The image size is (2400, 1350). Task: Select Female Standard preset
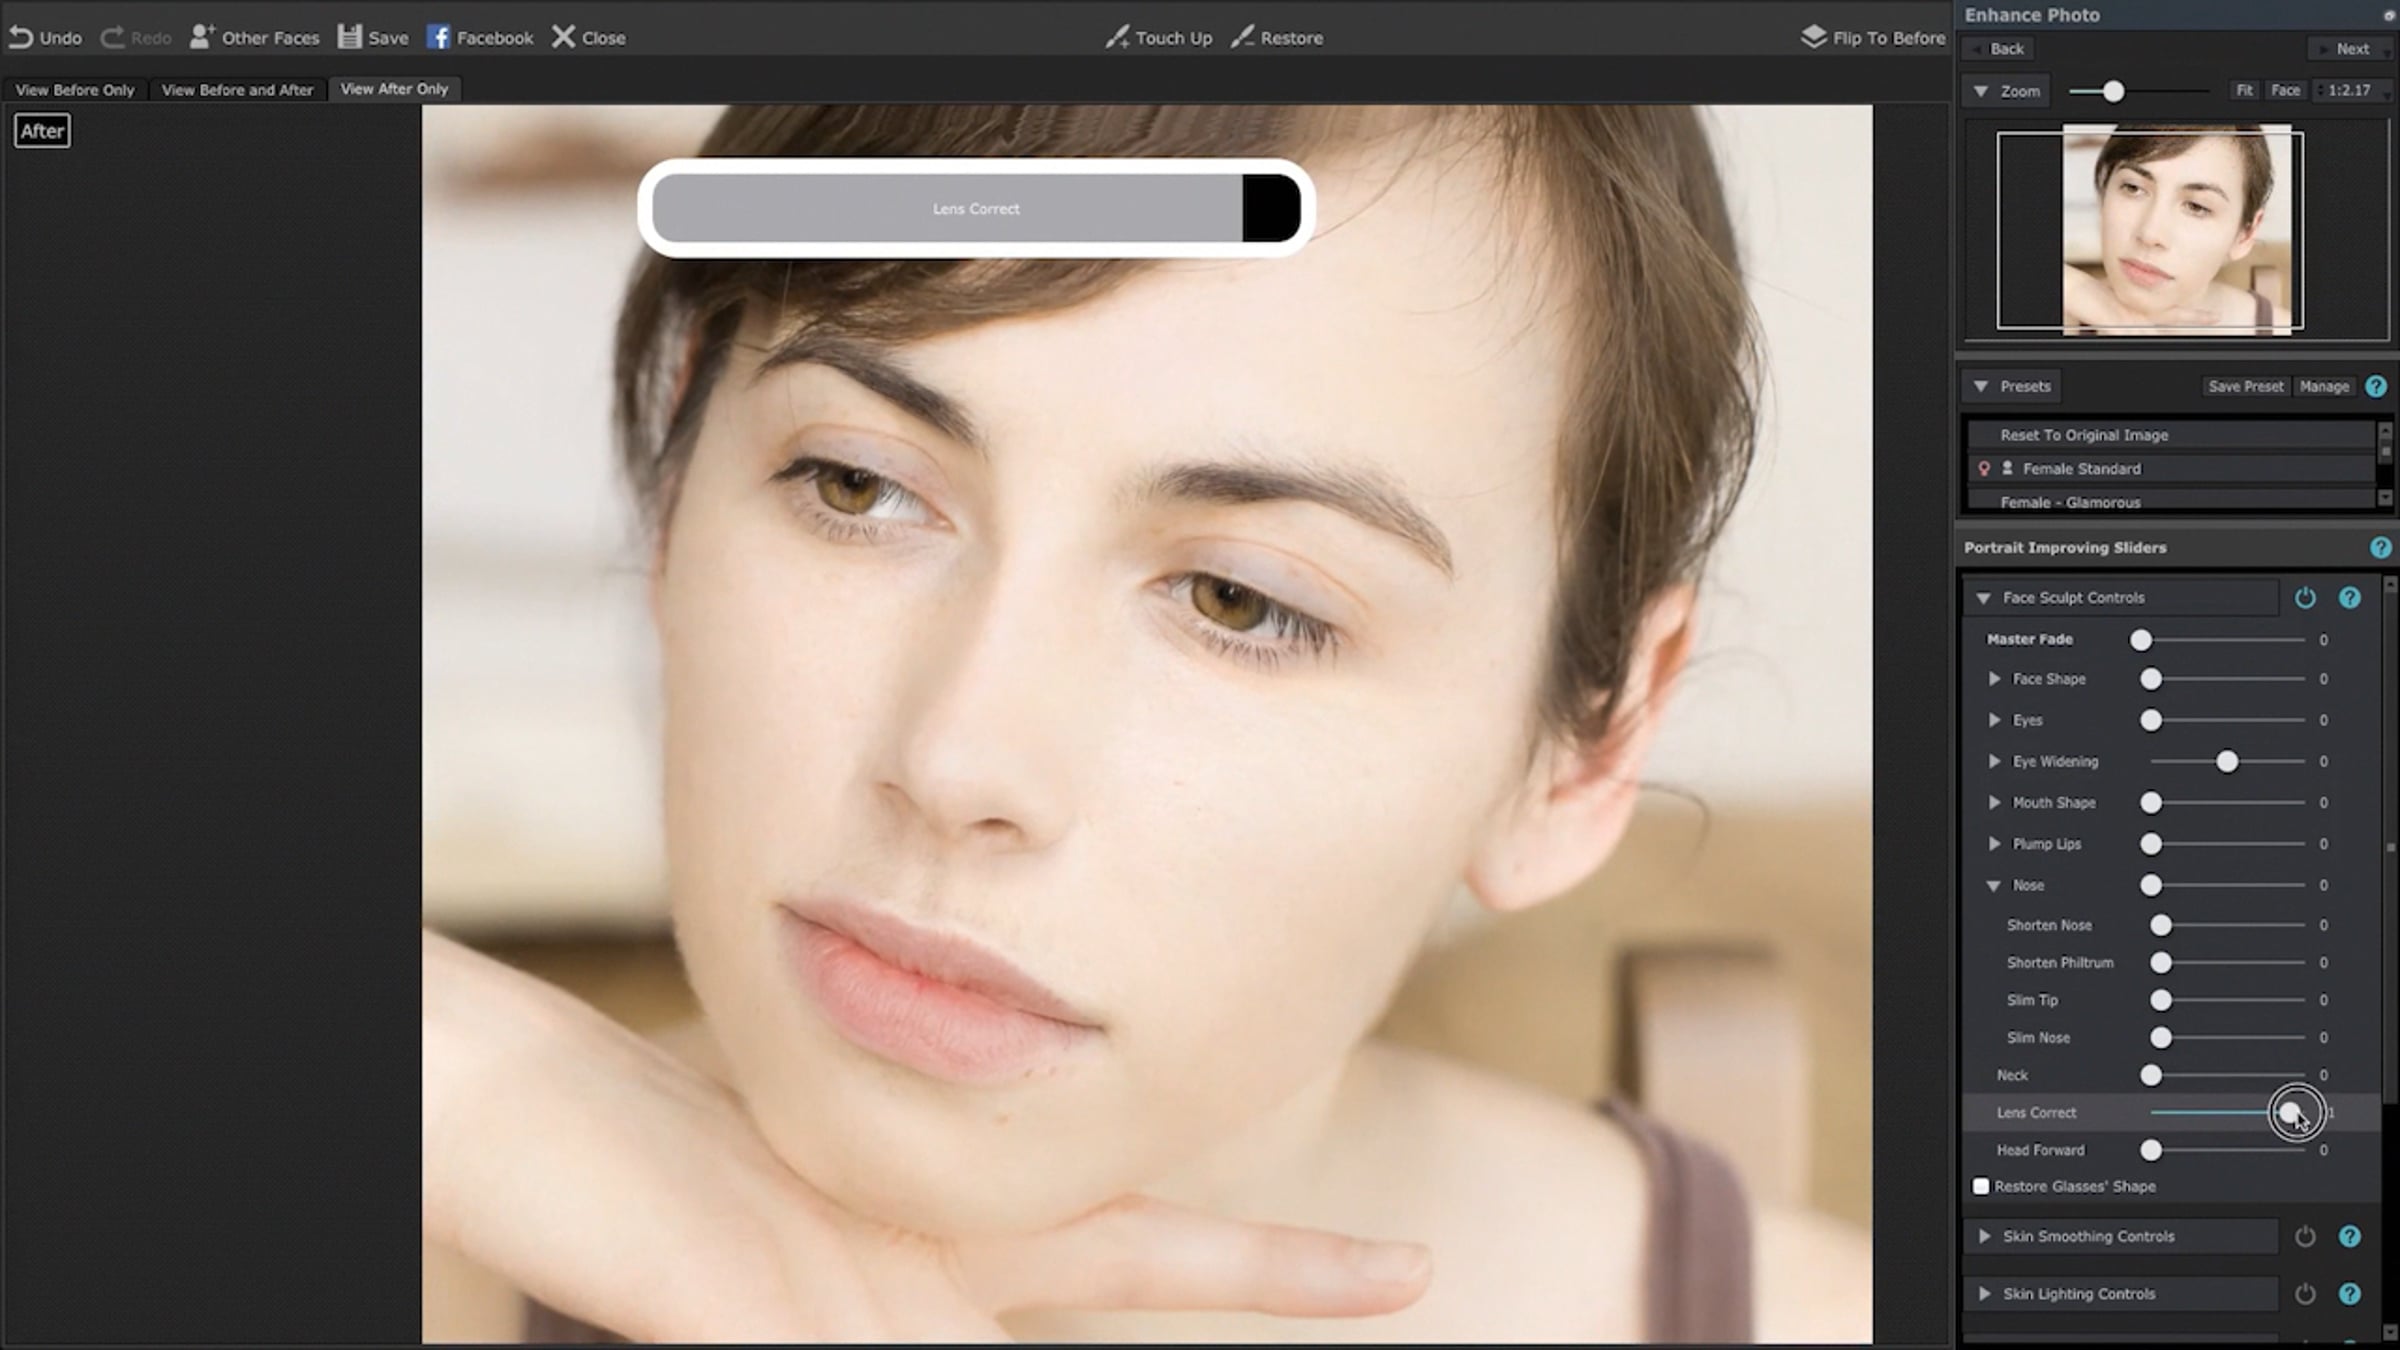click(2081, 469)
